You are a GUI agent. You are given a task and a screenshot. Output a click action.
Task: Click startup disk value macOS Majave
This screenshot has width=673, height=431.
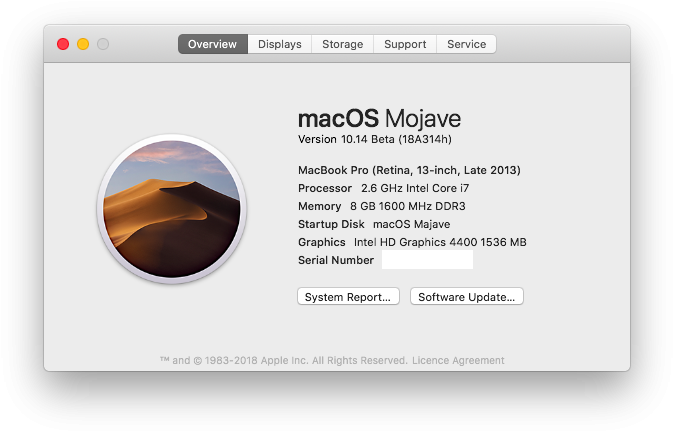click(x=412, y=225)
